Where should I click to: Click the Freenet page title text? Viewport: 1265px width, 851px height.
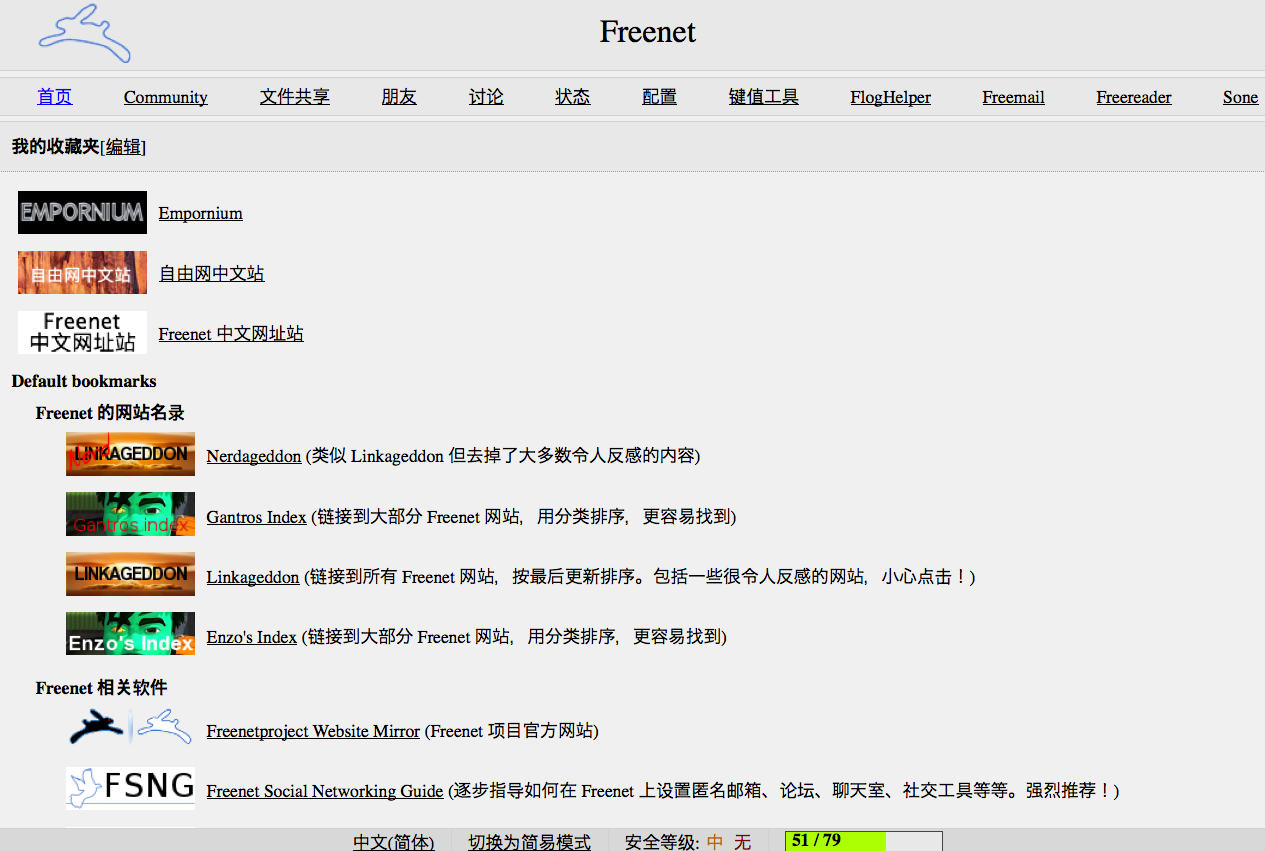(648, 32)
